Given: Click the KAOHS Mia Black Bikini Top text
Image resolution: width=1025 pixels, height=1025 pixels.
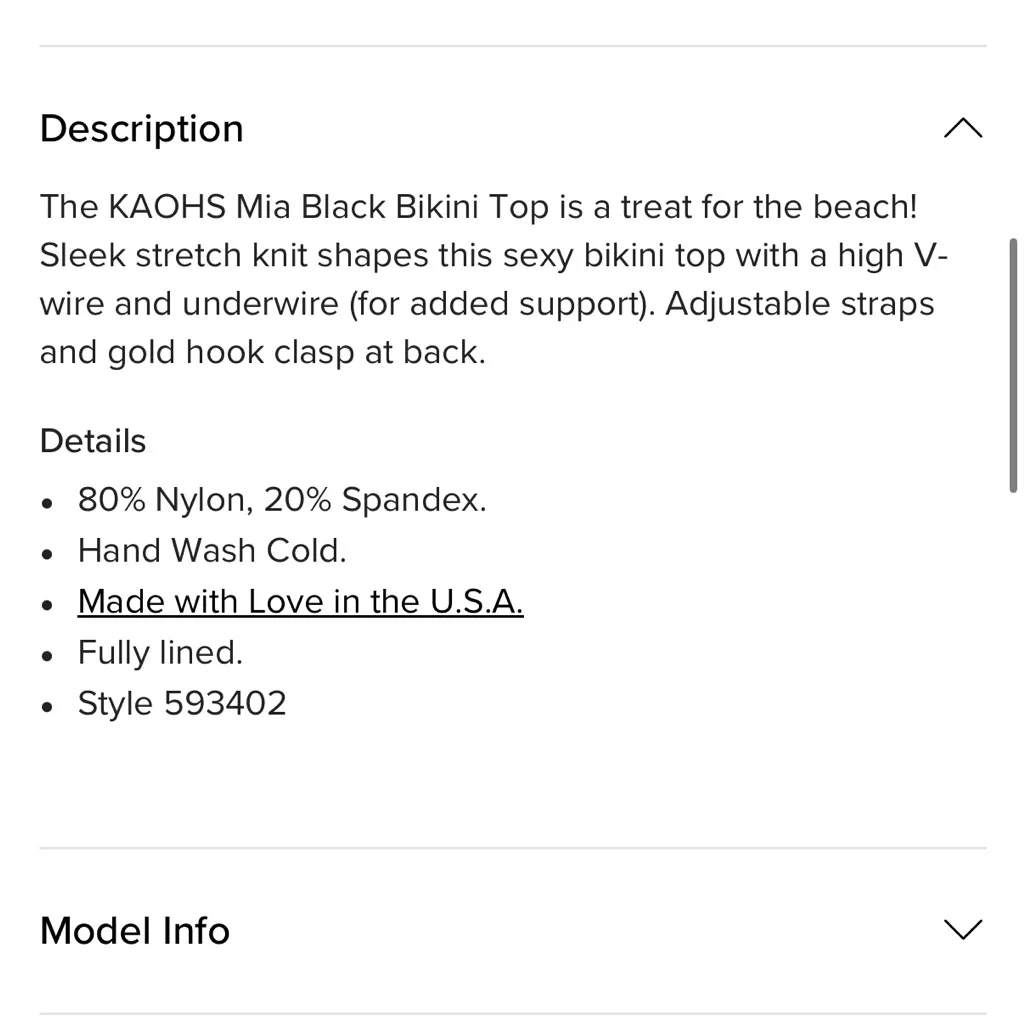Looking at the screenshot, I should [x=330, y=207].
